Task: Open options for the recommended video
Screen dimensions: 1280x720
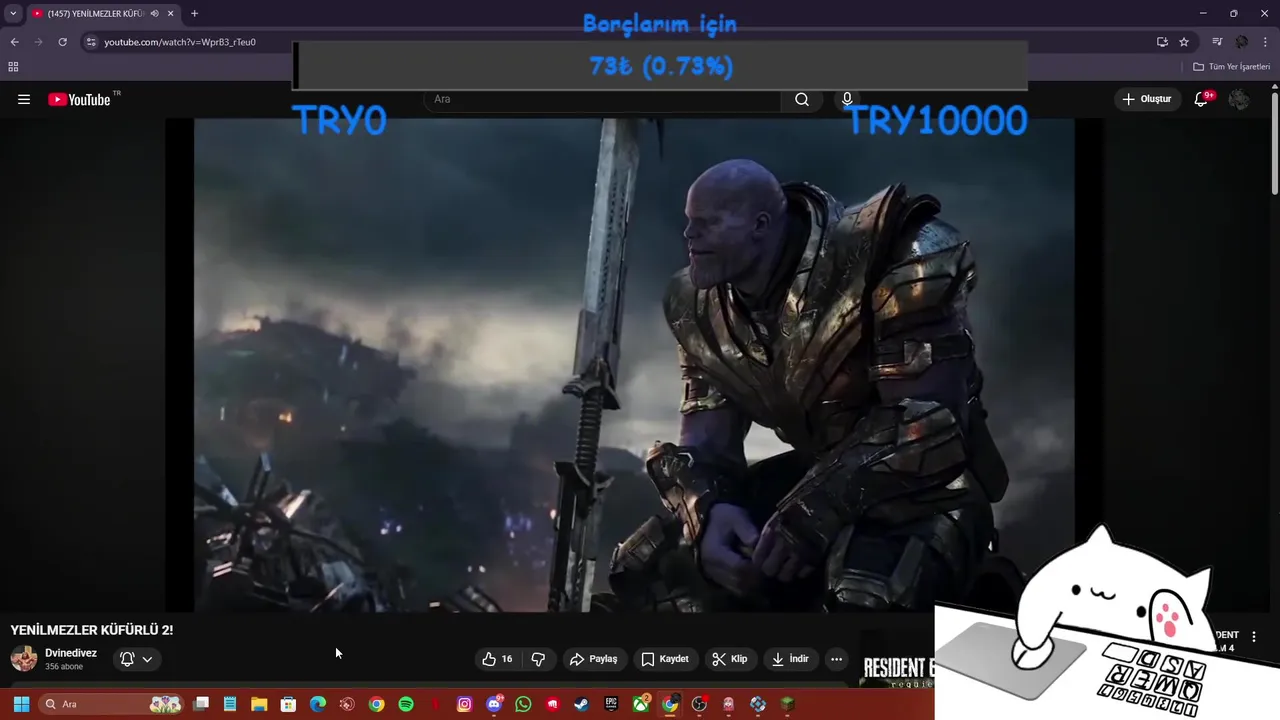Action: [x=1254, y=637]
